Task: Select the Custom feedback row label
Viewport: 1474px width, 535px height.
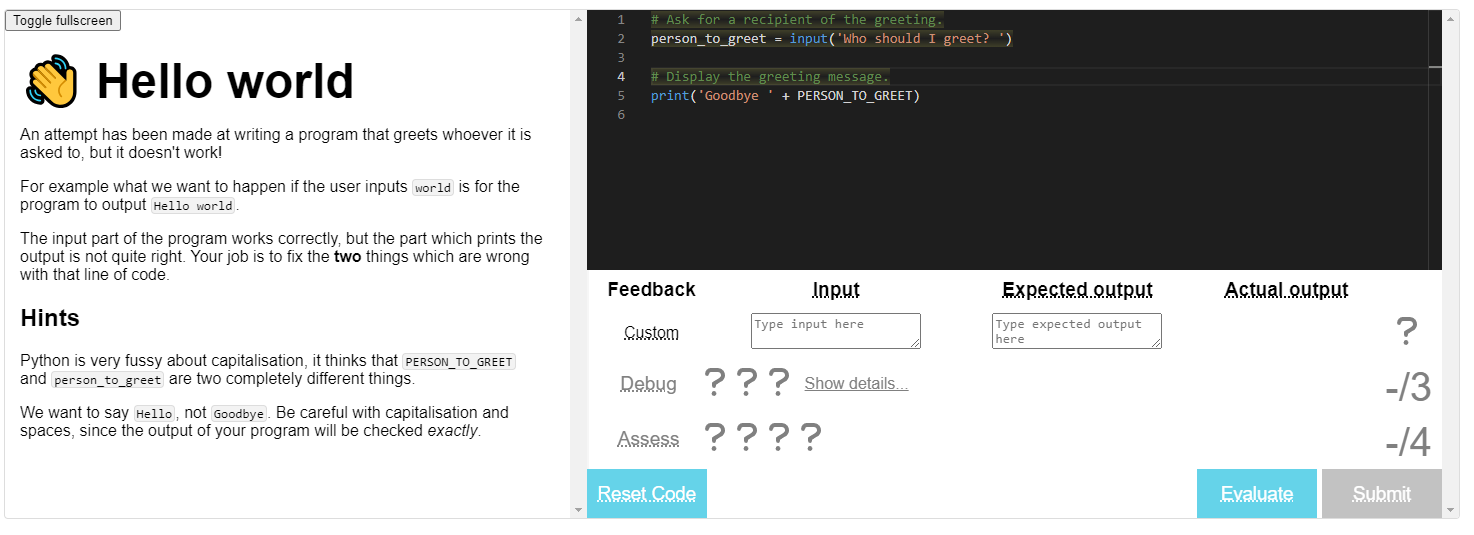Action: [x=651, y=333]
